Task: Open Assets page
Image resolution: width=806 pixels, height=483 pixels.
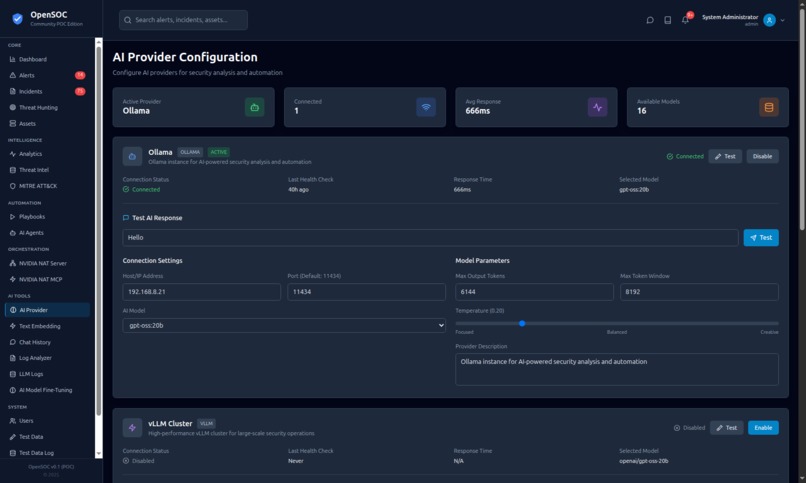Action: 47,123
